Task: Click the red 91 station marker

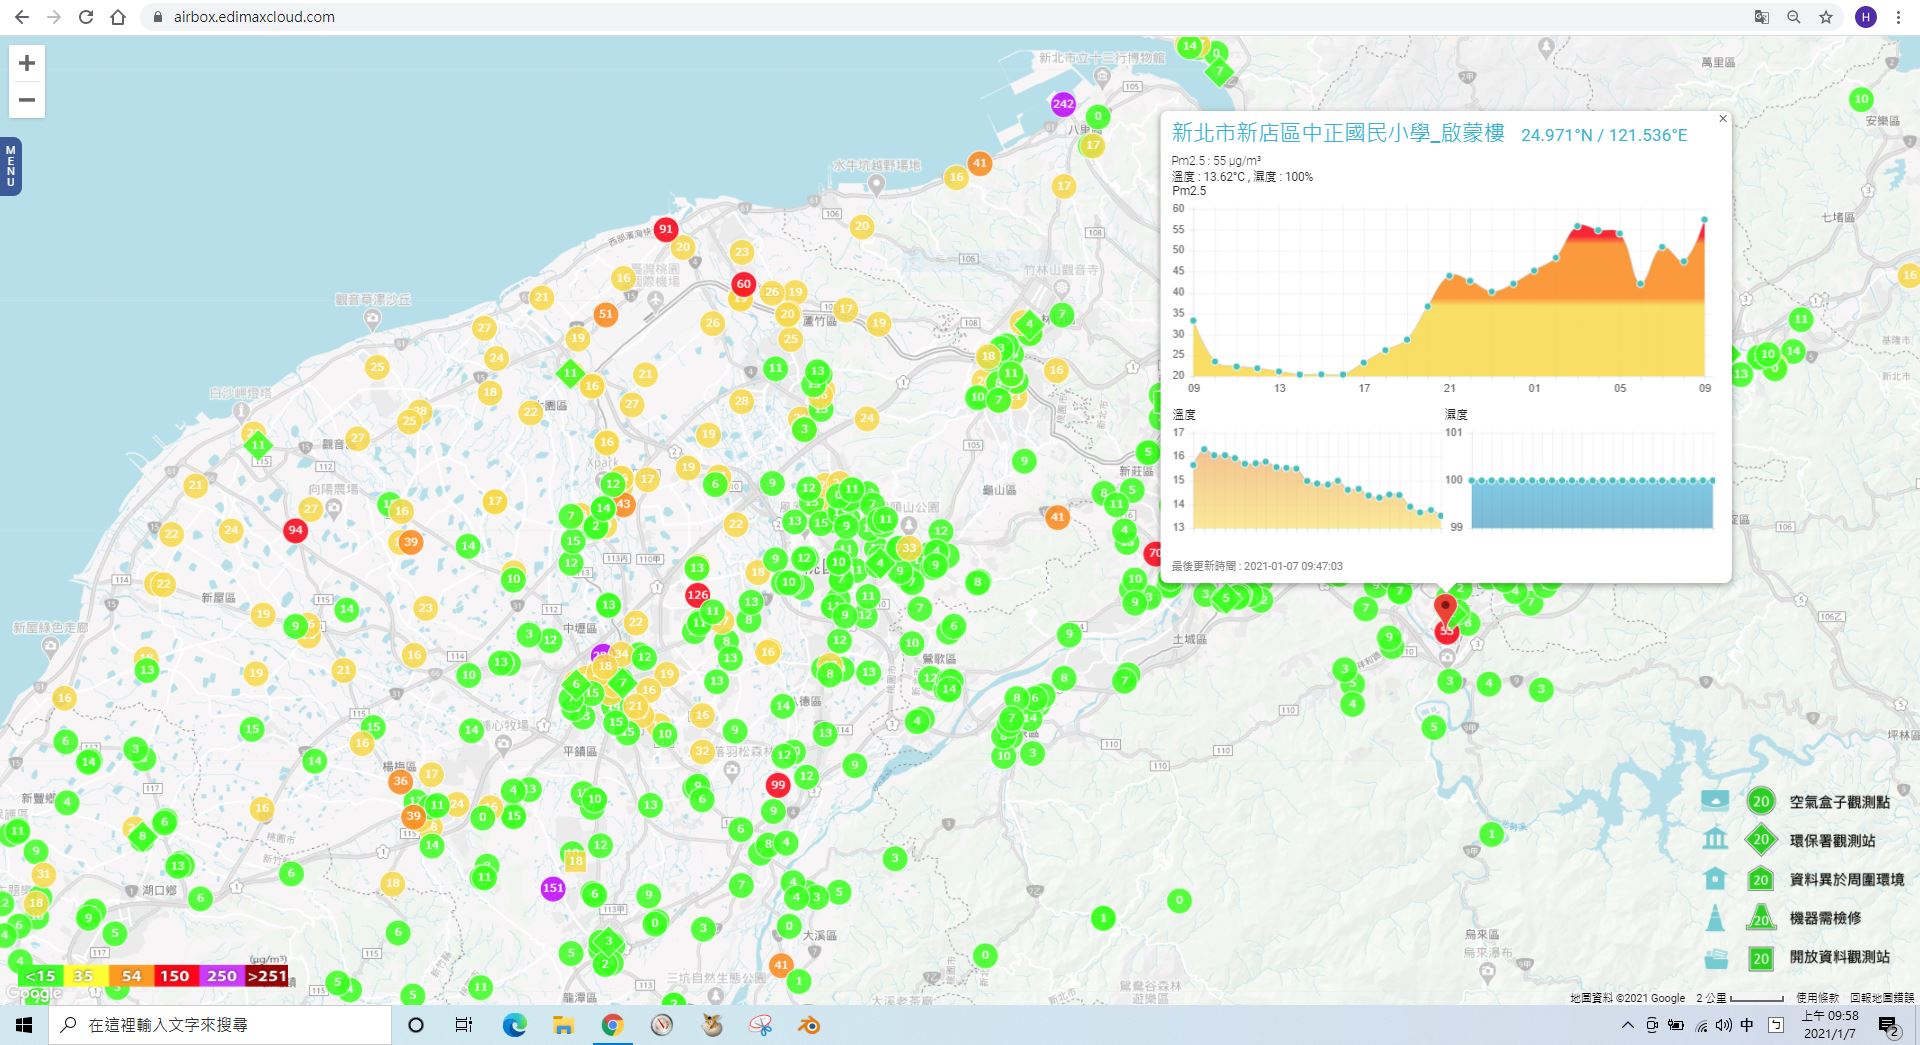Action: pyautogui.click(x=666, y=229)
